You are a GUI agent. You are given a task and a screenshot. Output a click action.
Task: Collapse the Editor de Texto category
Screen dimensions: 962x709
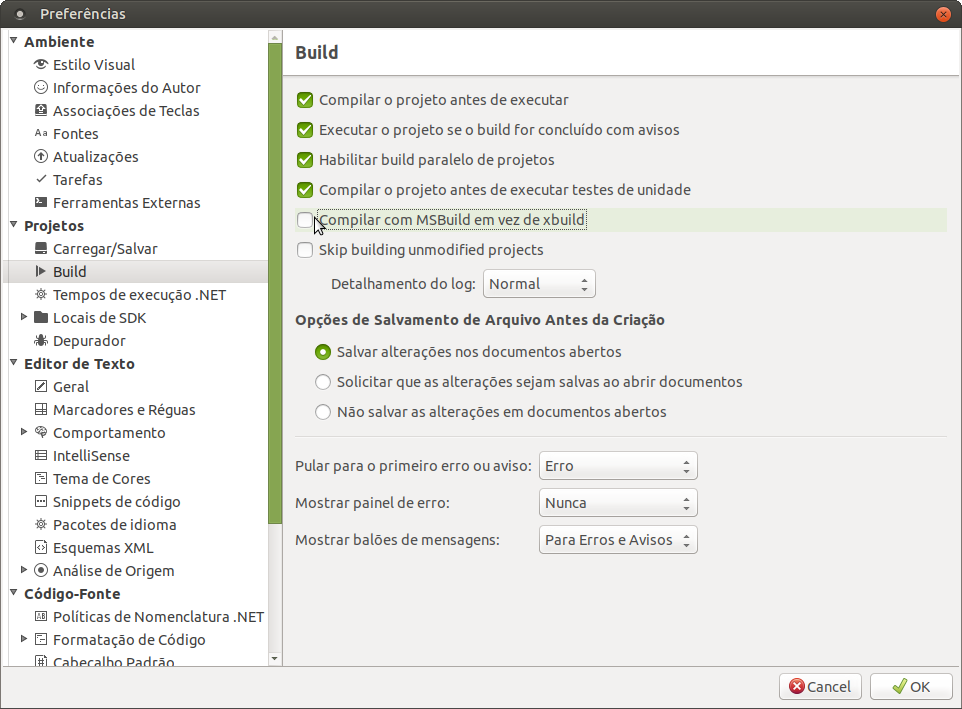(13, 363)
